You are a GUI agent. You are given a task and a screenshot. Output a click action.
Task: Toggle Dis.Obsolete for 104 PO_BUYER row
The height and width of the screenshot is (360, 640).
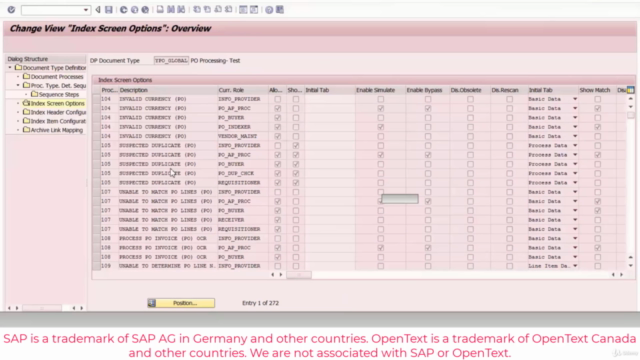pyautogui.click(x=470, y=118)
